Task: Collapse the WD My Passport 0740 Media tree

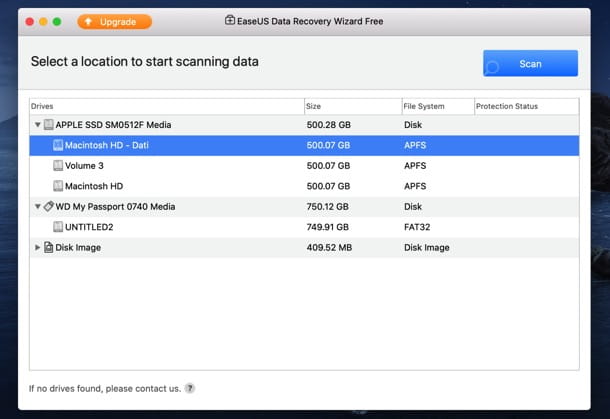Action: [38, 206]
